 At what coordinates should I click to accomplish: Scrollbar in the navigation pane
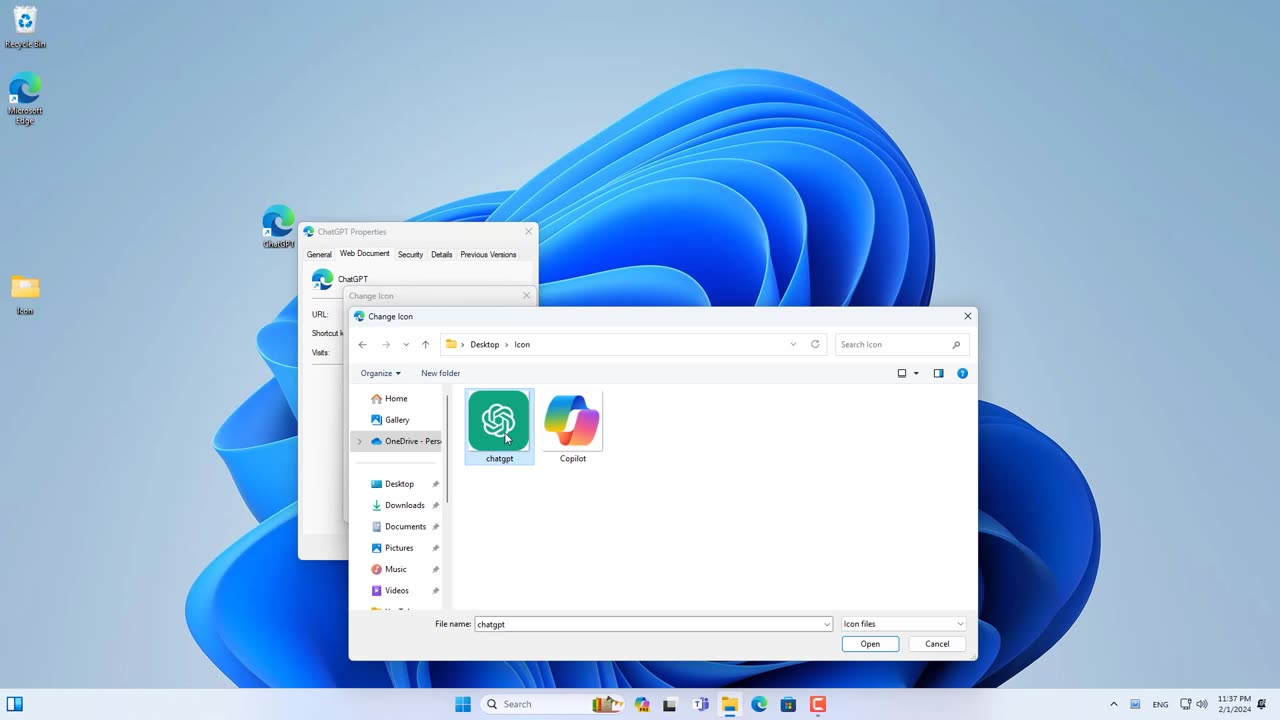(x=447, y=450)
